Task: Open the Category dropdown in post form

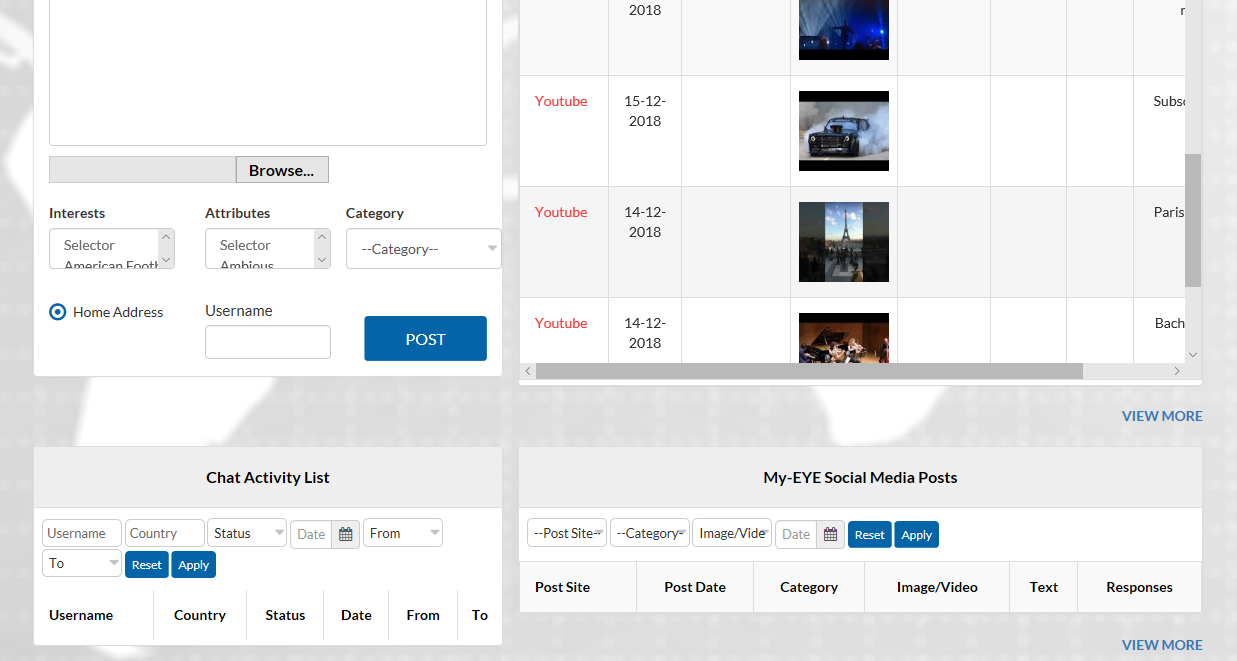Action: tap(424, 249)
